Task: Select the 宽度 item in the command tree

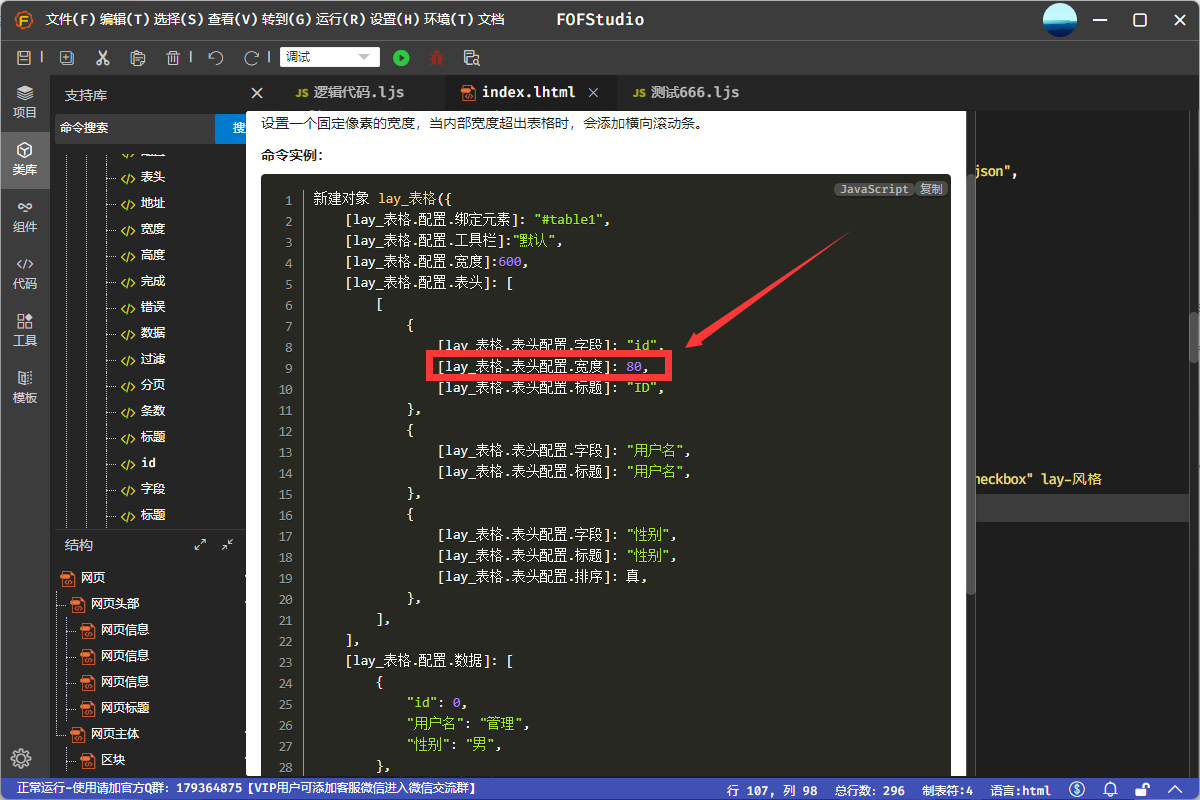Action: tap(152, 229)
